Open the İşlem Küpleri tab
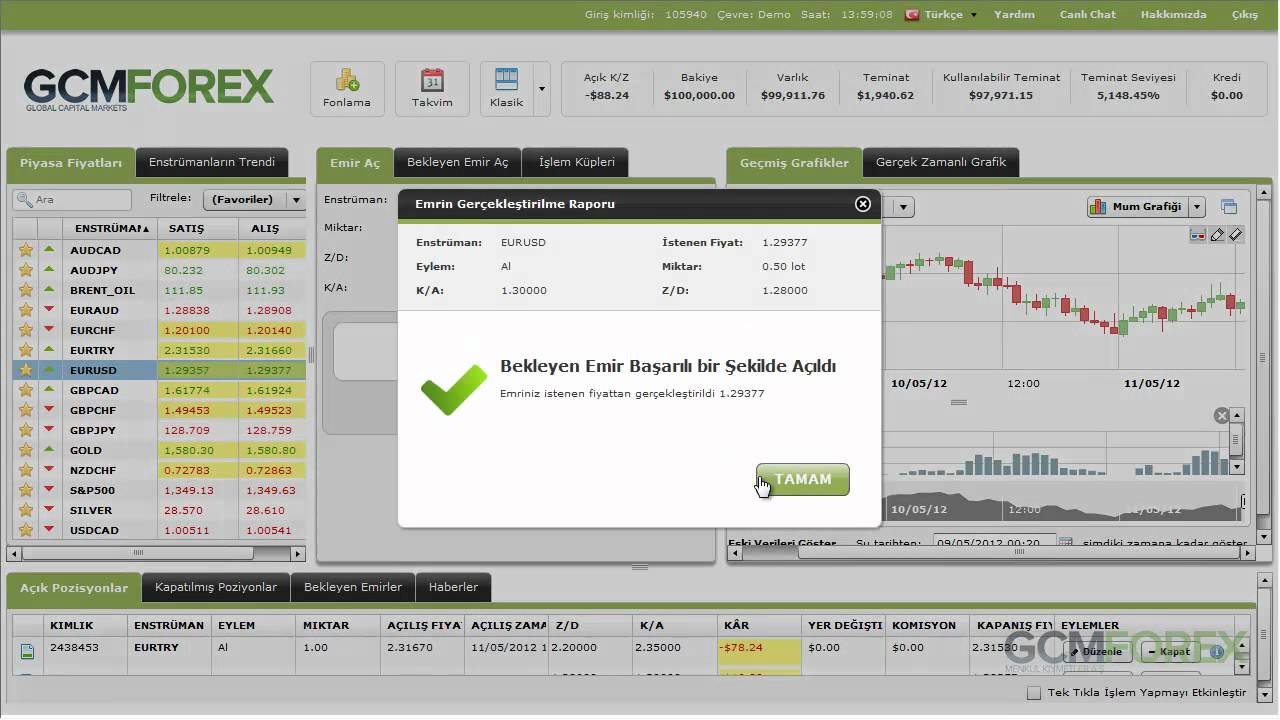Image resolution: width=1280 pixels, height=720 pixels. coord(577,162)
